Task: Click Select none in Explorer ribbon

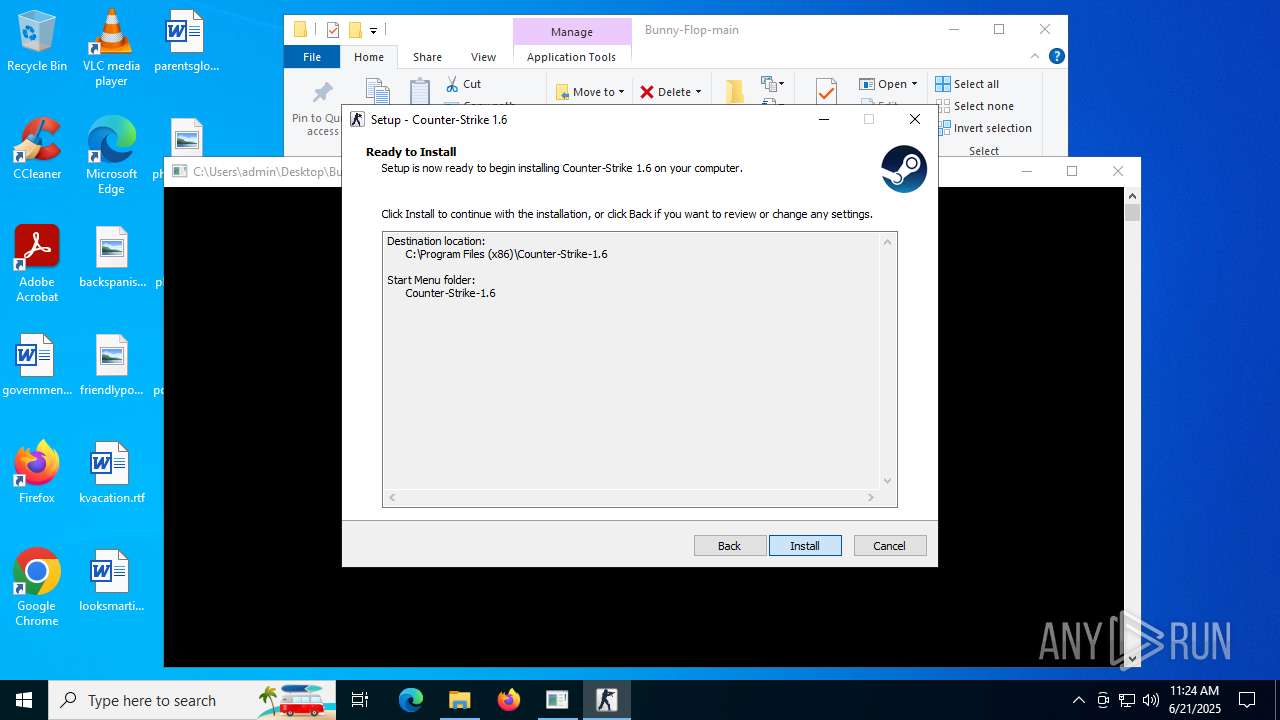Action: (974, 106)
